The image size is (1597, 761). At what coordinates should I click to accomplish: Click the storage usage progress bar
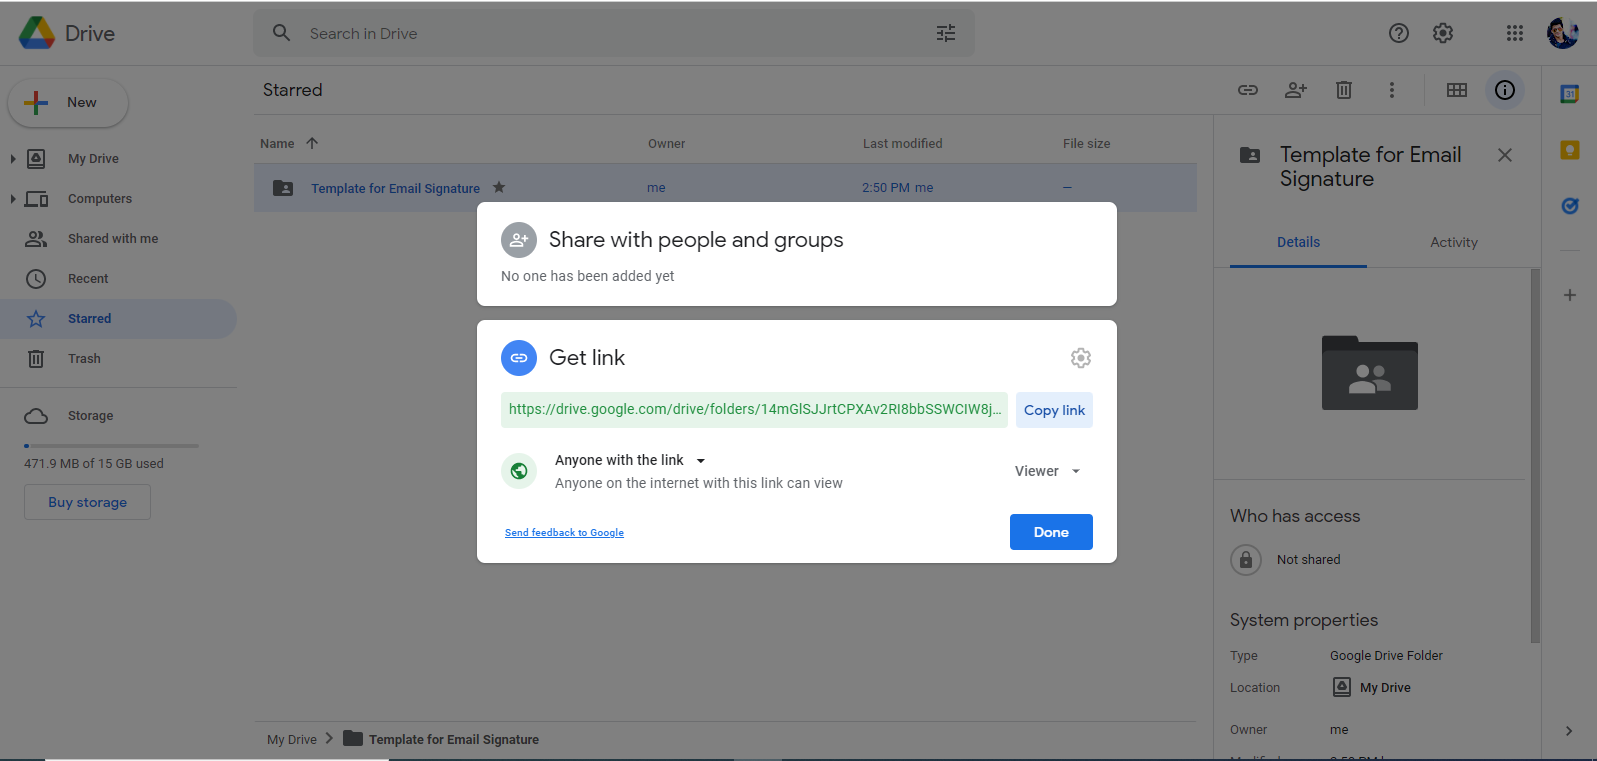click(x=111, y=446)
